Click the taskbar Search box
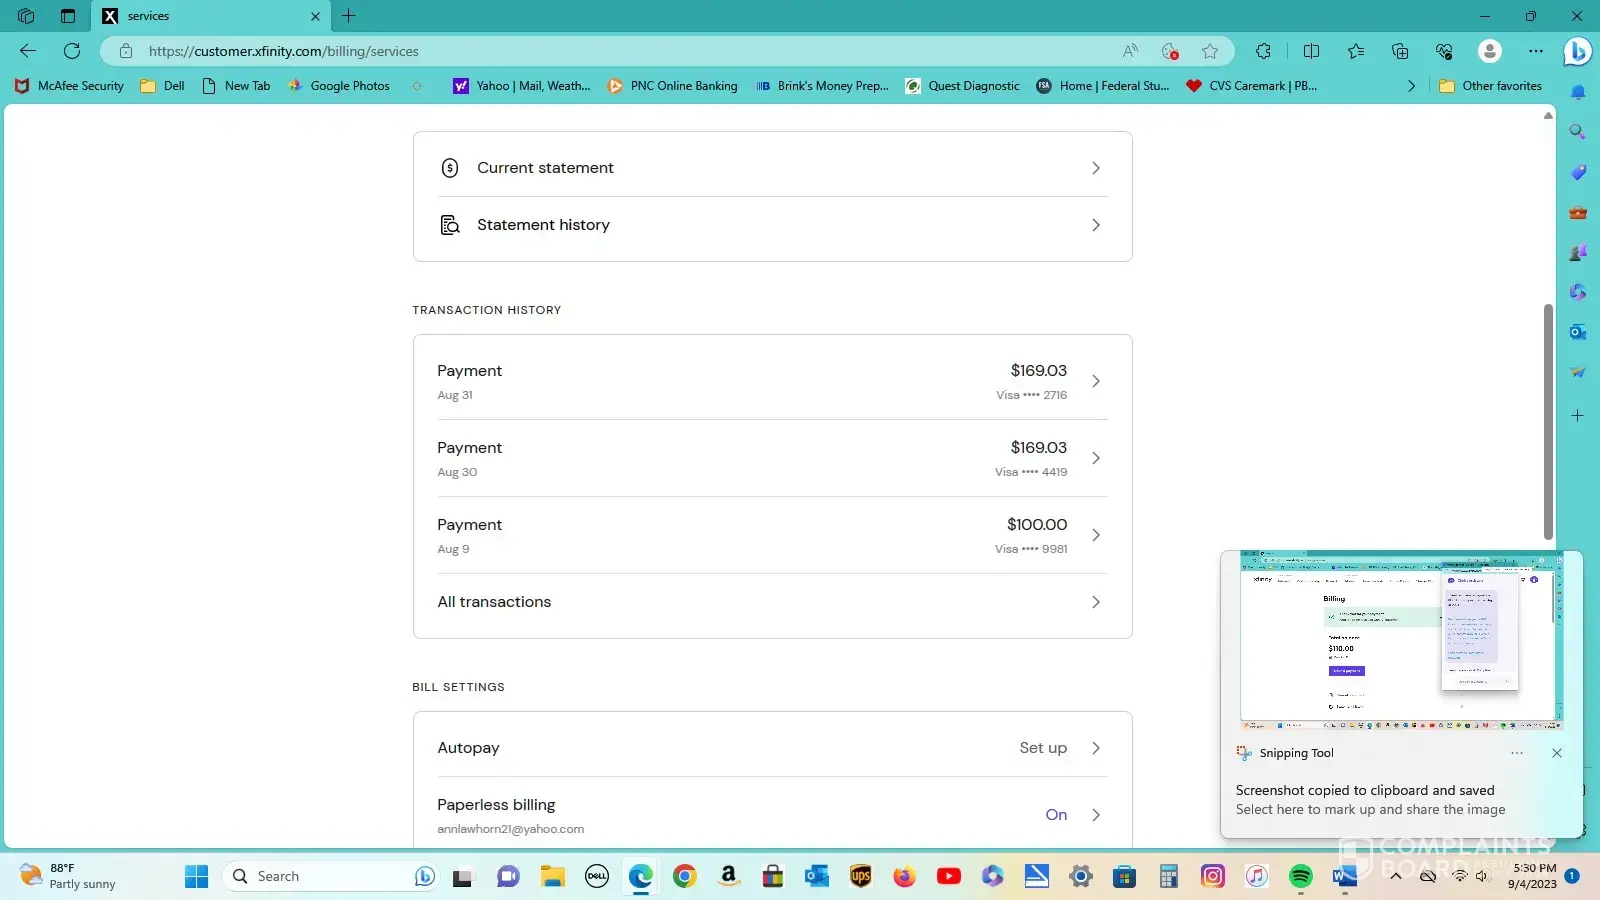The width and height of the screenshot is (1600, 900). (330, 877)
